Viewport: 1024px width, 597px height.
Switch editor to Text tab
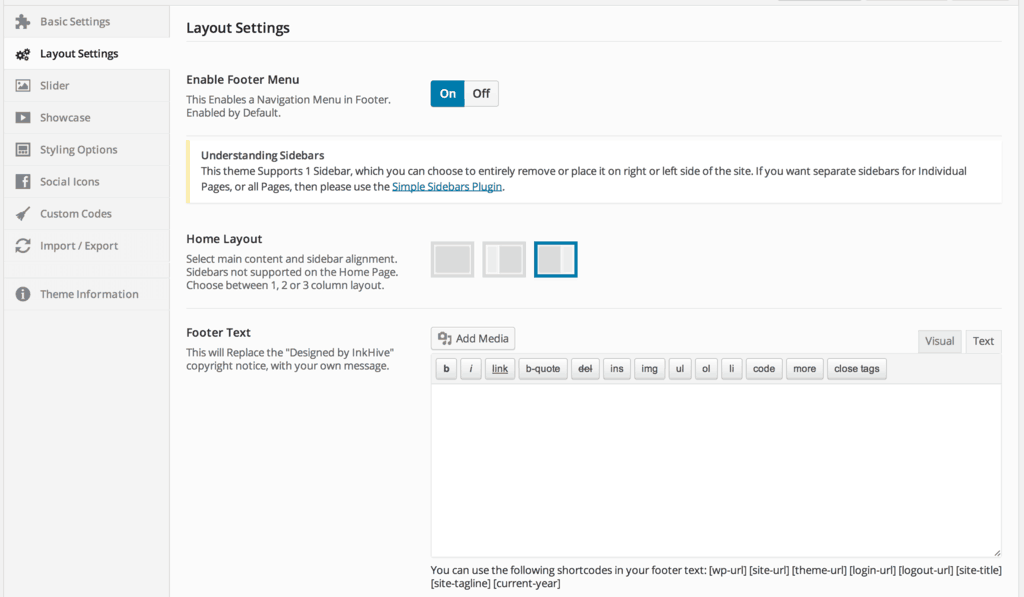point(983,341)
